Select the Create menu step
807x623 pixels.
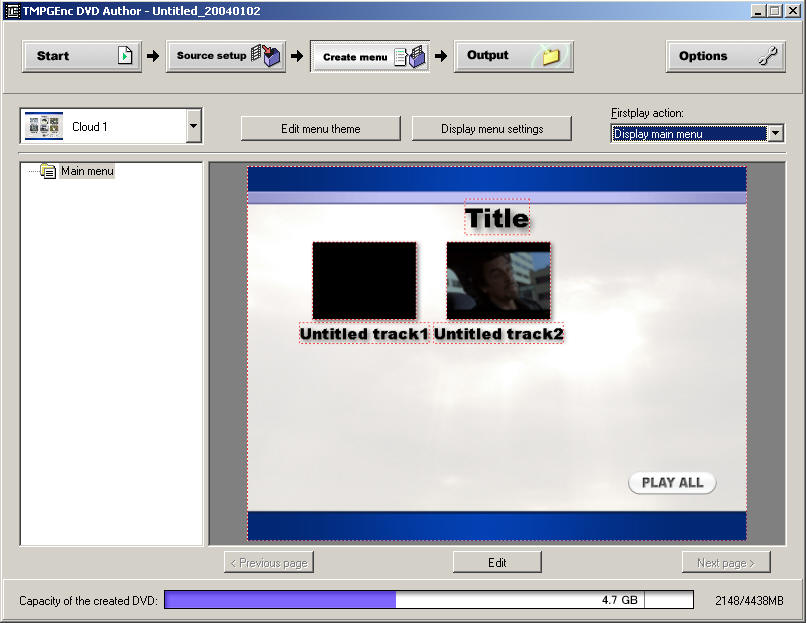point(370,57)
